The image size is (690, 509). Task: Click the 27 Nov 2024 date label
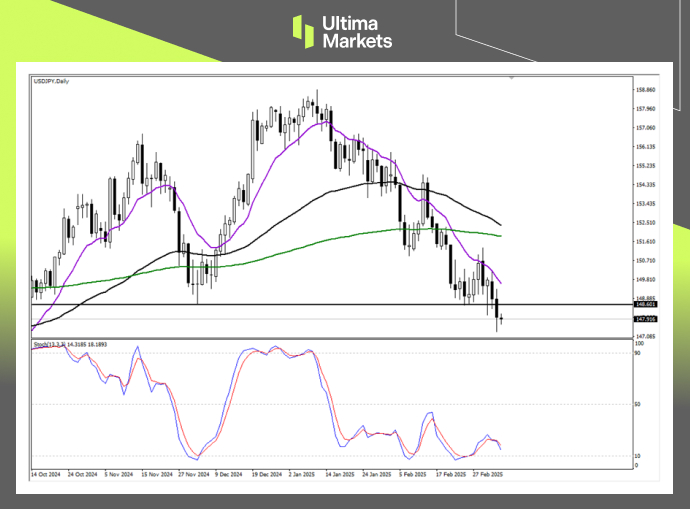193,474
